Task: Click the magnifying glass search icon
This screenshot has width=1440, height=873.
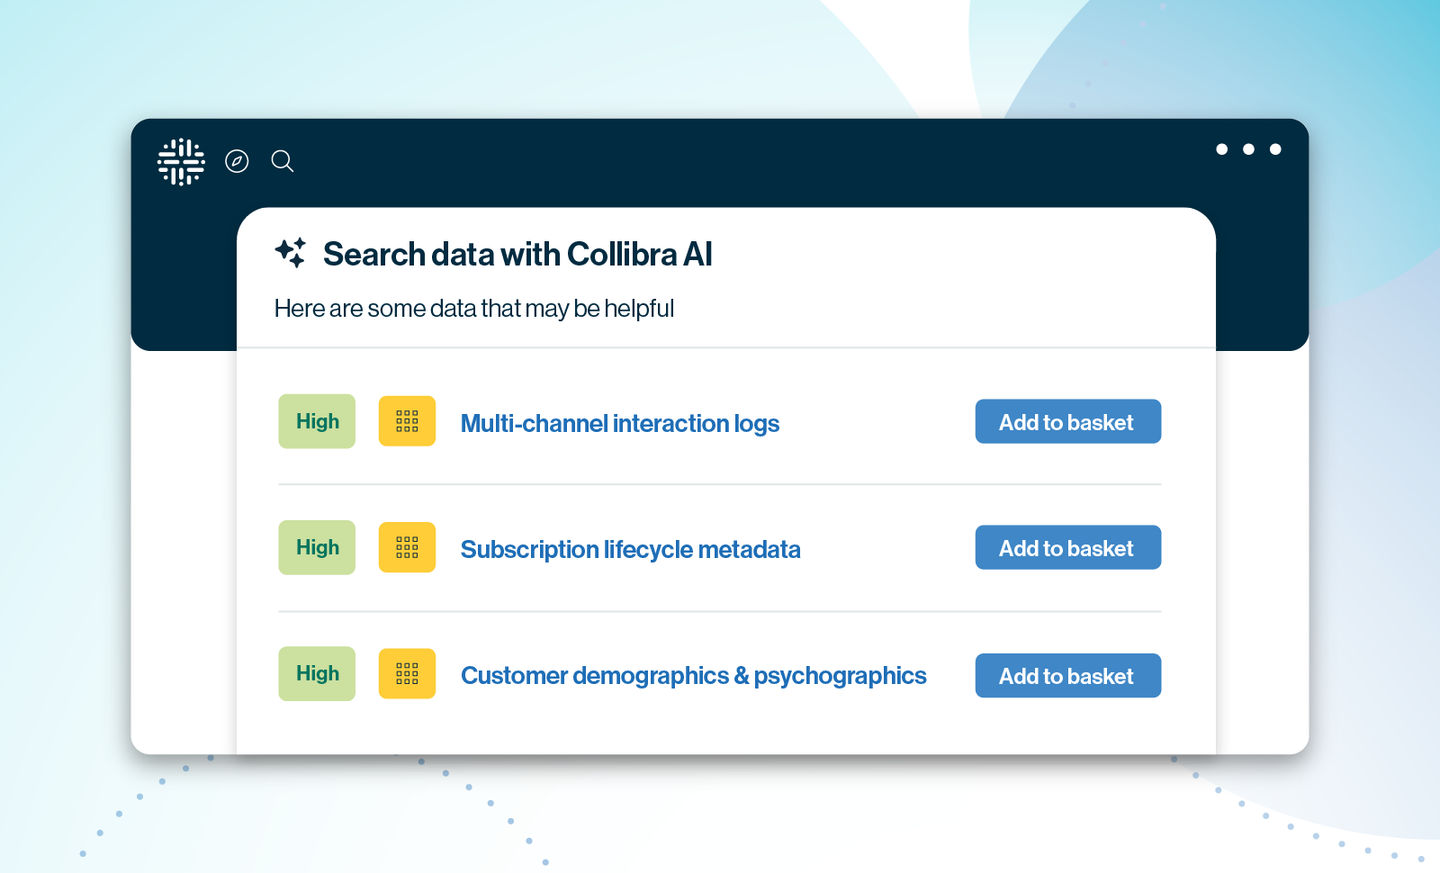Action: point(283,161)
